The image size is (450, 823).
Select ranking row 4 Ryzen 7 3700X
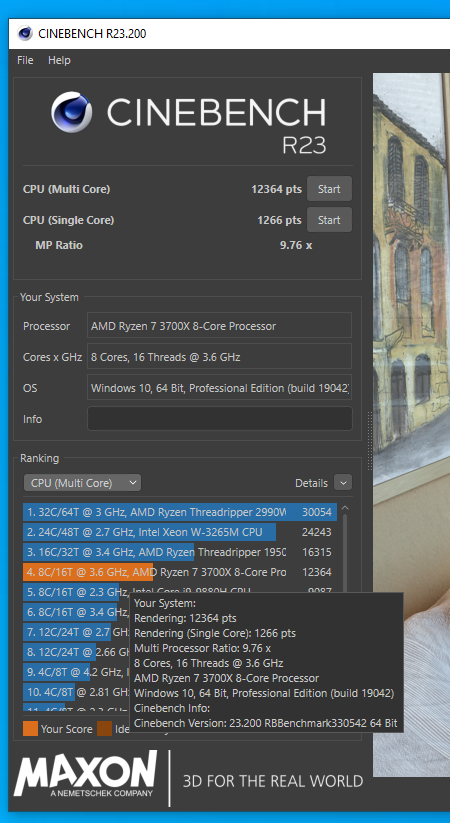(x=180, y=572)
